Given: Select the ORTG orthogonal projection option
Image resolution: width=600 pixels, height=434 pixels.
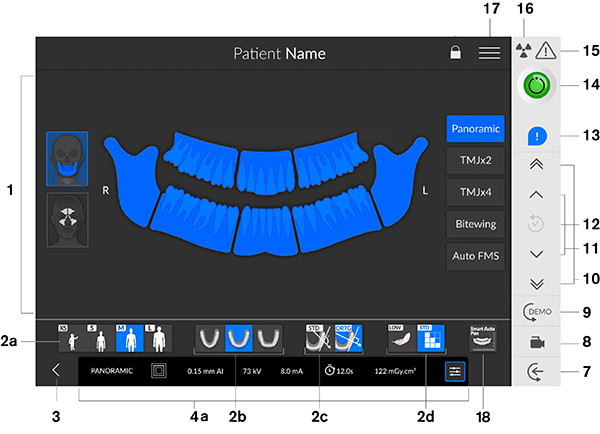Looking at the screenshot, I should pos(348,338).
